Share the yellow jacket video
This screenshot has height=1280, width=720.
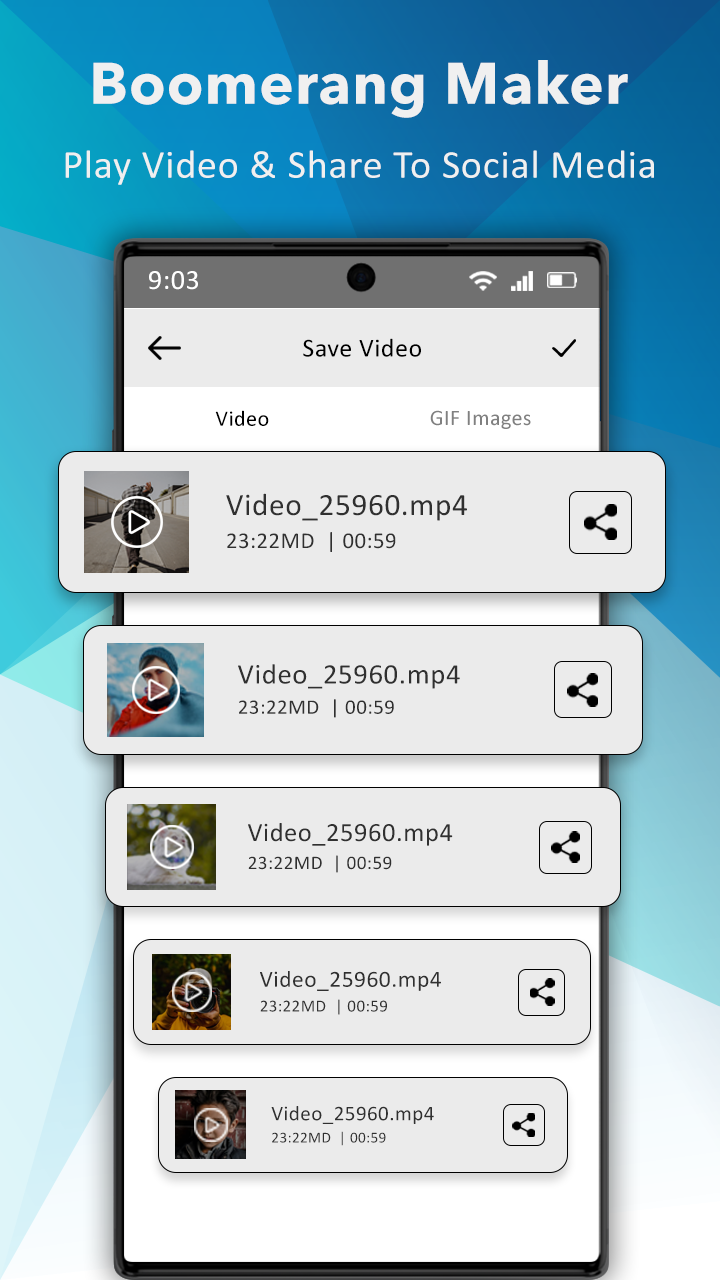541,992
